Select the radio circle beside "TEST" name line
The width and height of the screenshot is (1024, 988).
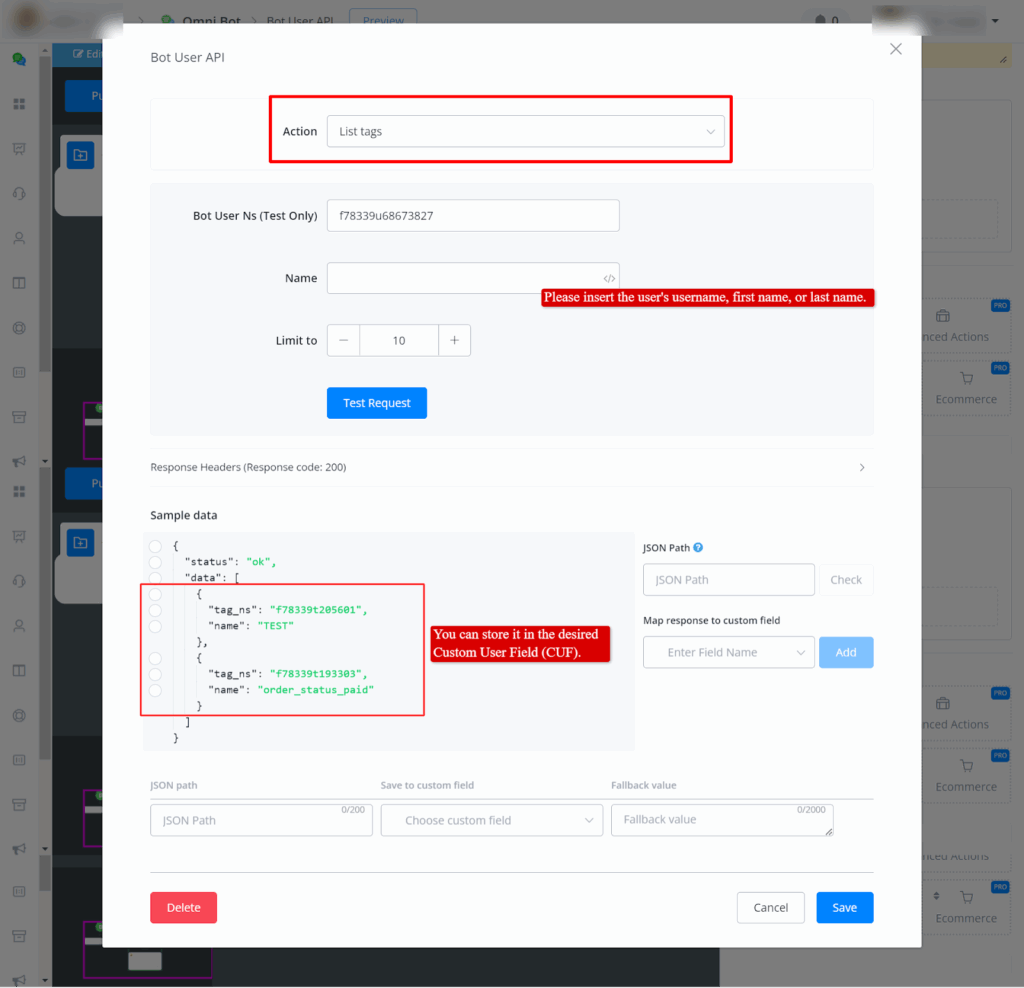tap(155, 626)
